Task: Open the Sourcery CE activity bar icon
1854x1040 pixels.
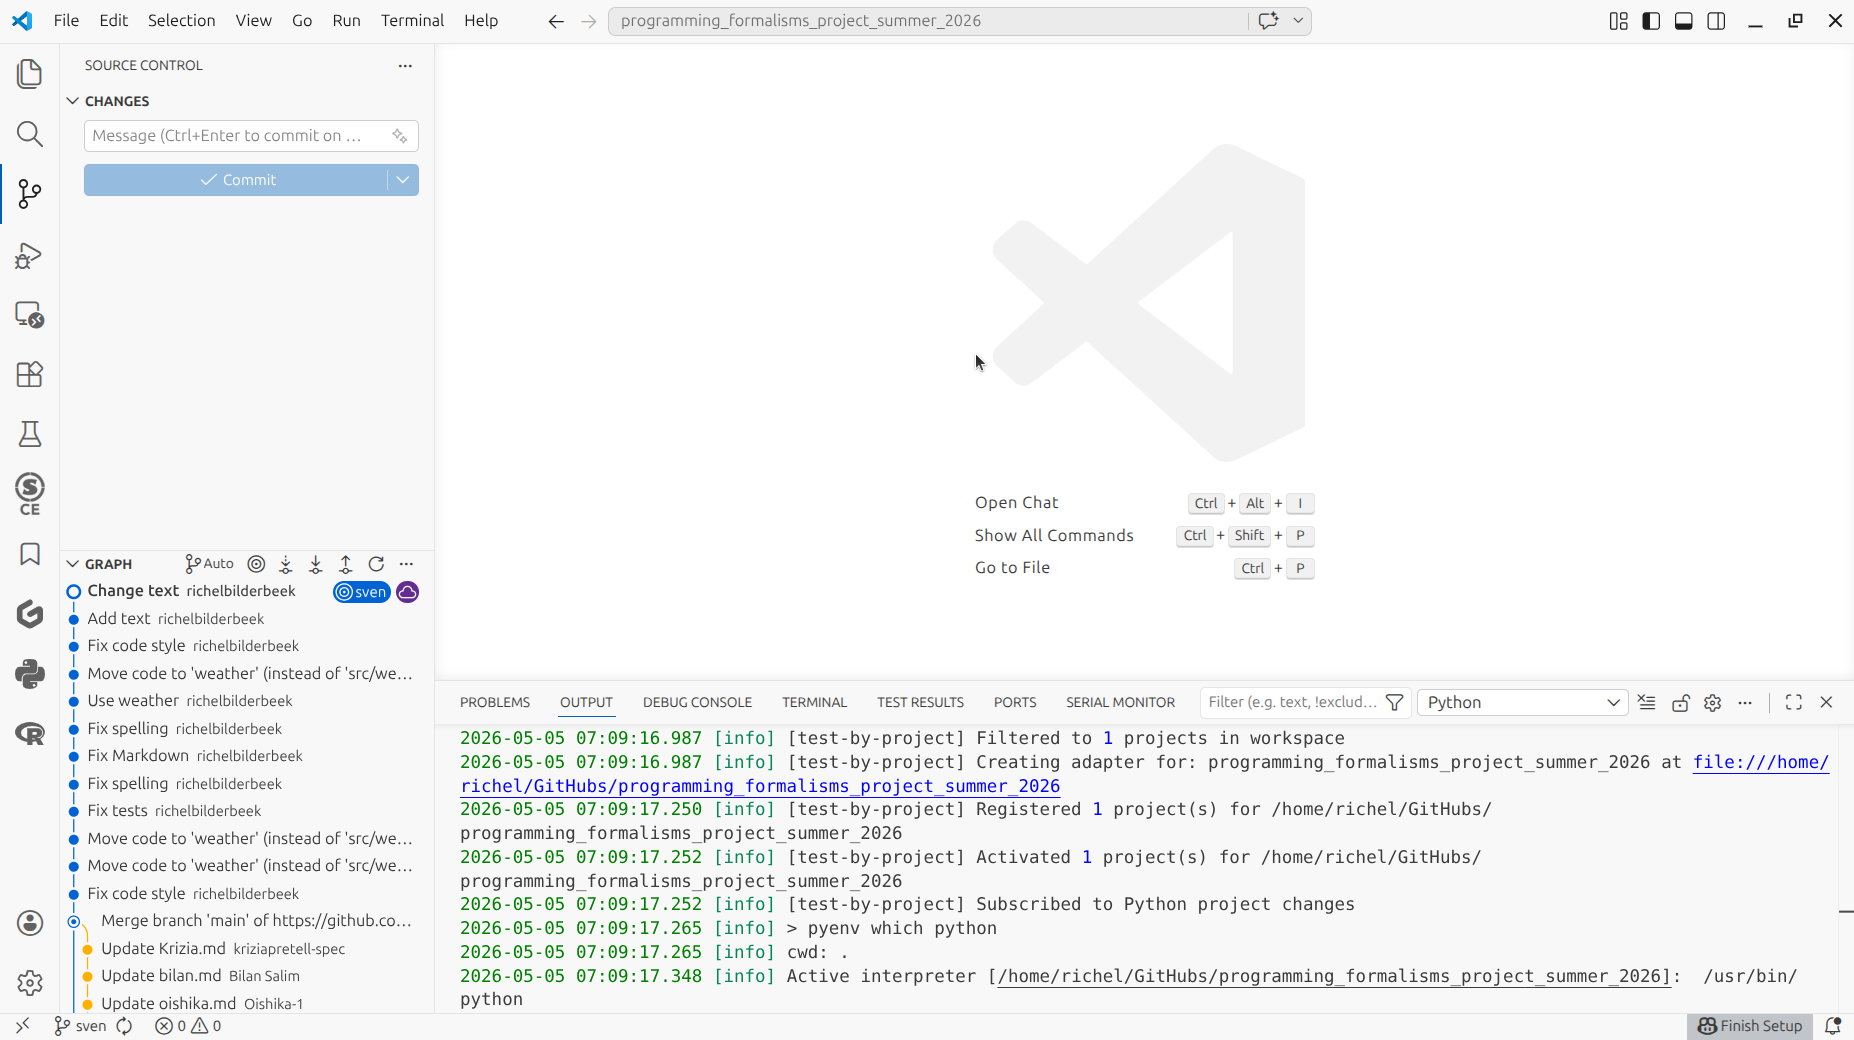Action: (30, 494)
